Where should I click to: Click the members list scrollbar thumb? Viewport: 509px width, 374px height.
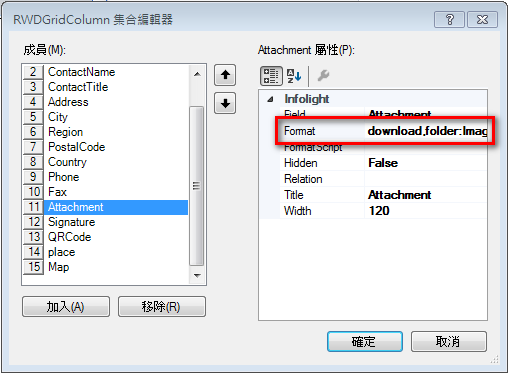197,186
